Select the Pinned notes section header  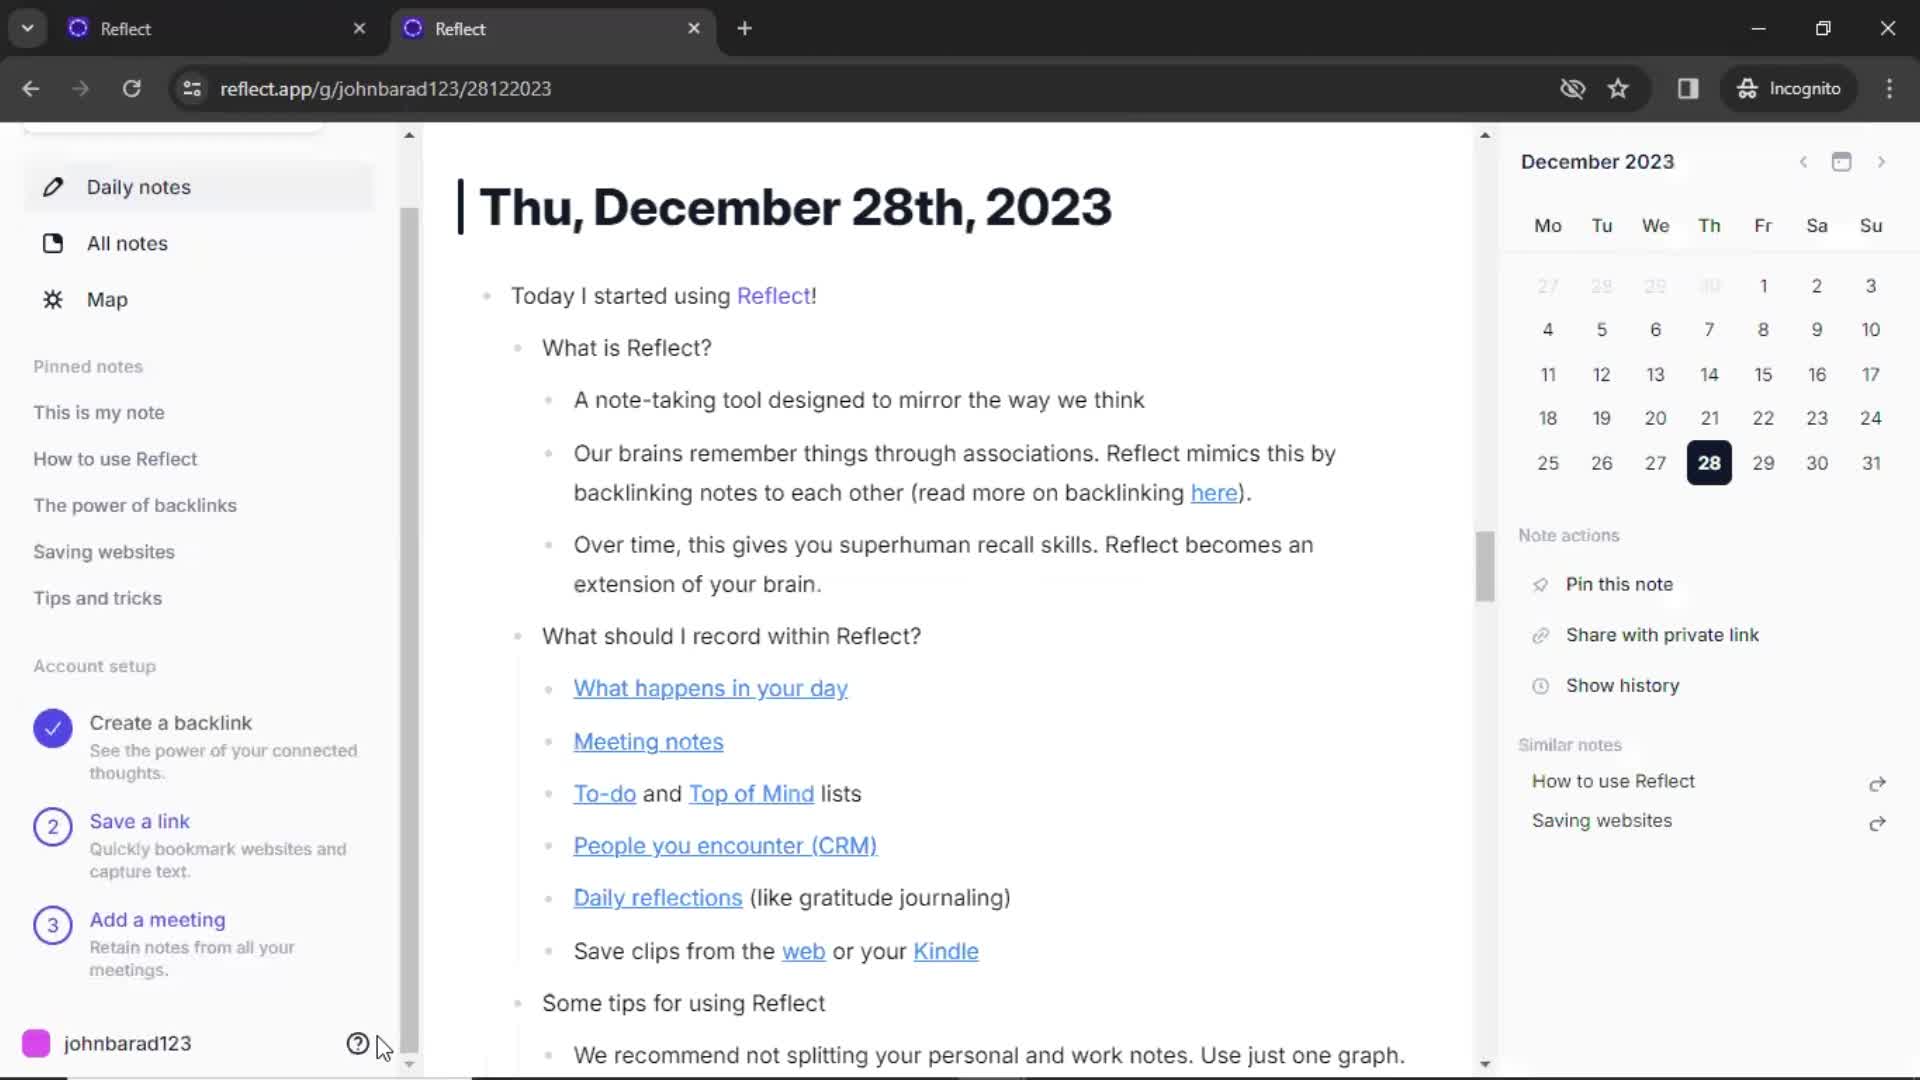[x=88, y=367]
